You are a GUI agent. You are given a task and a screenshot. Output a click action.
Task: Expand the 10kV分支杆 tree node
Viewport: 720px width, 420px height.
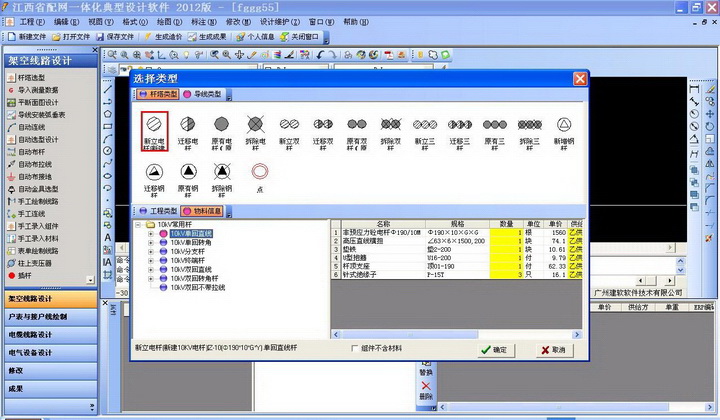151,252
